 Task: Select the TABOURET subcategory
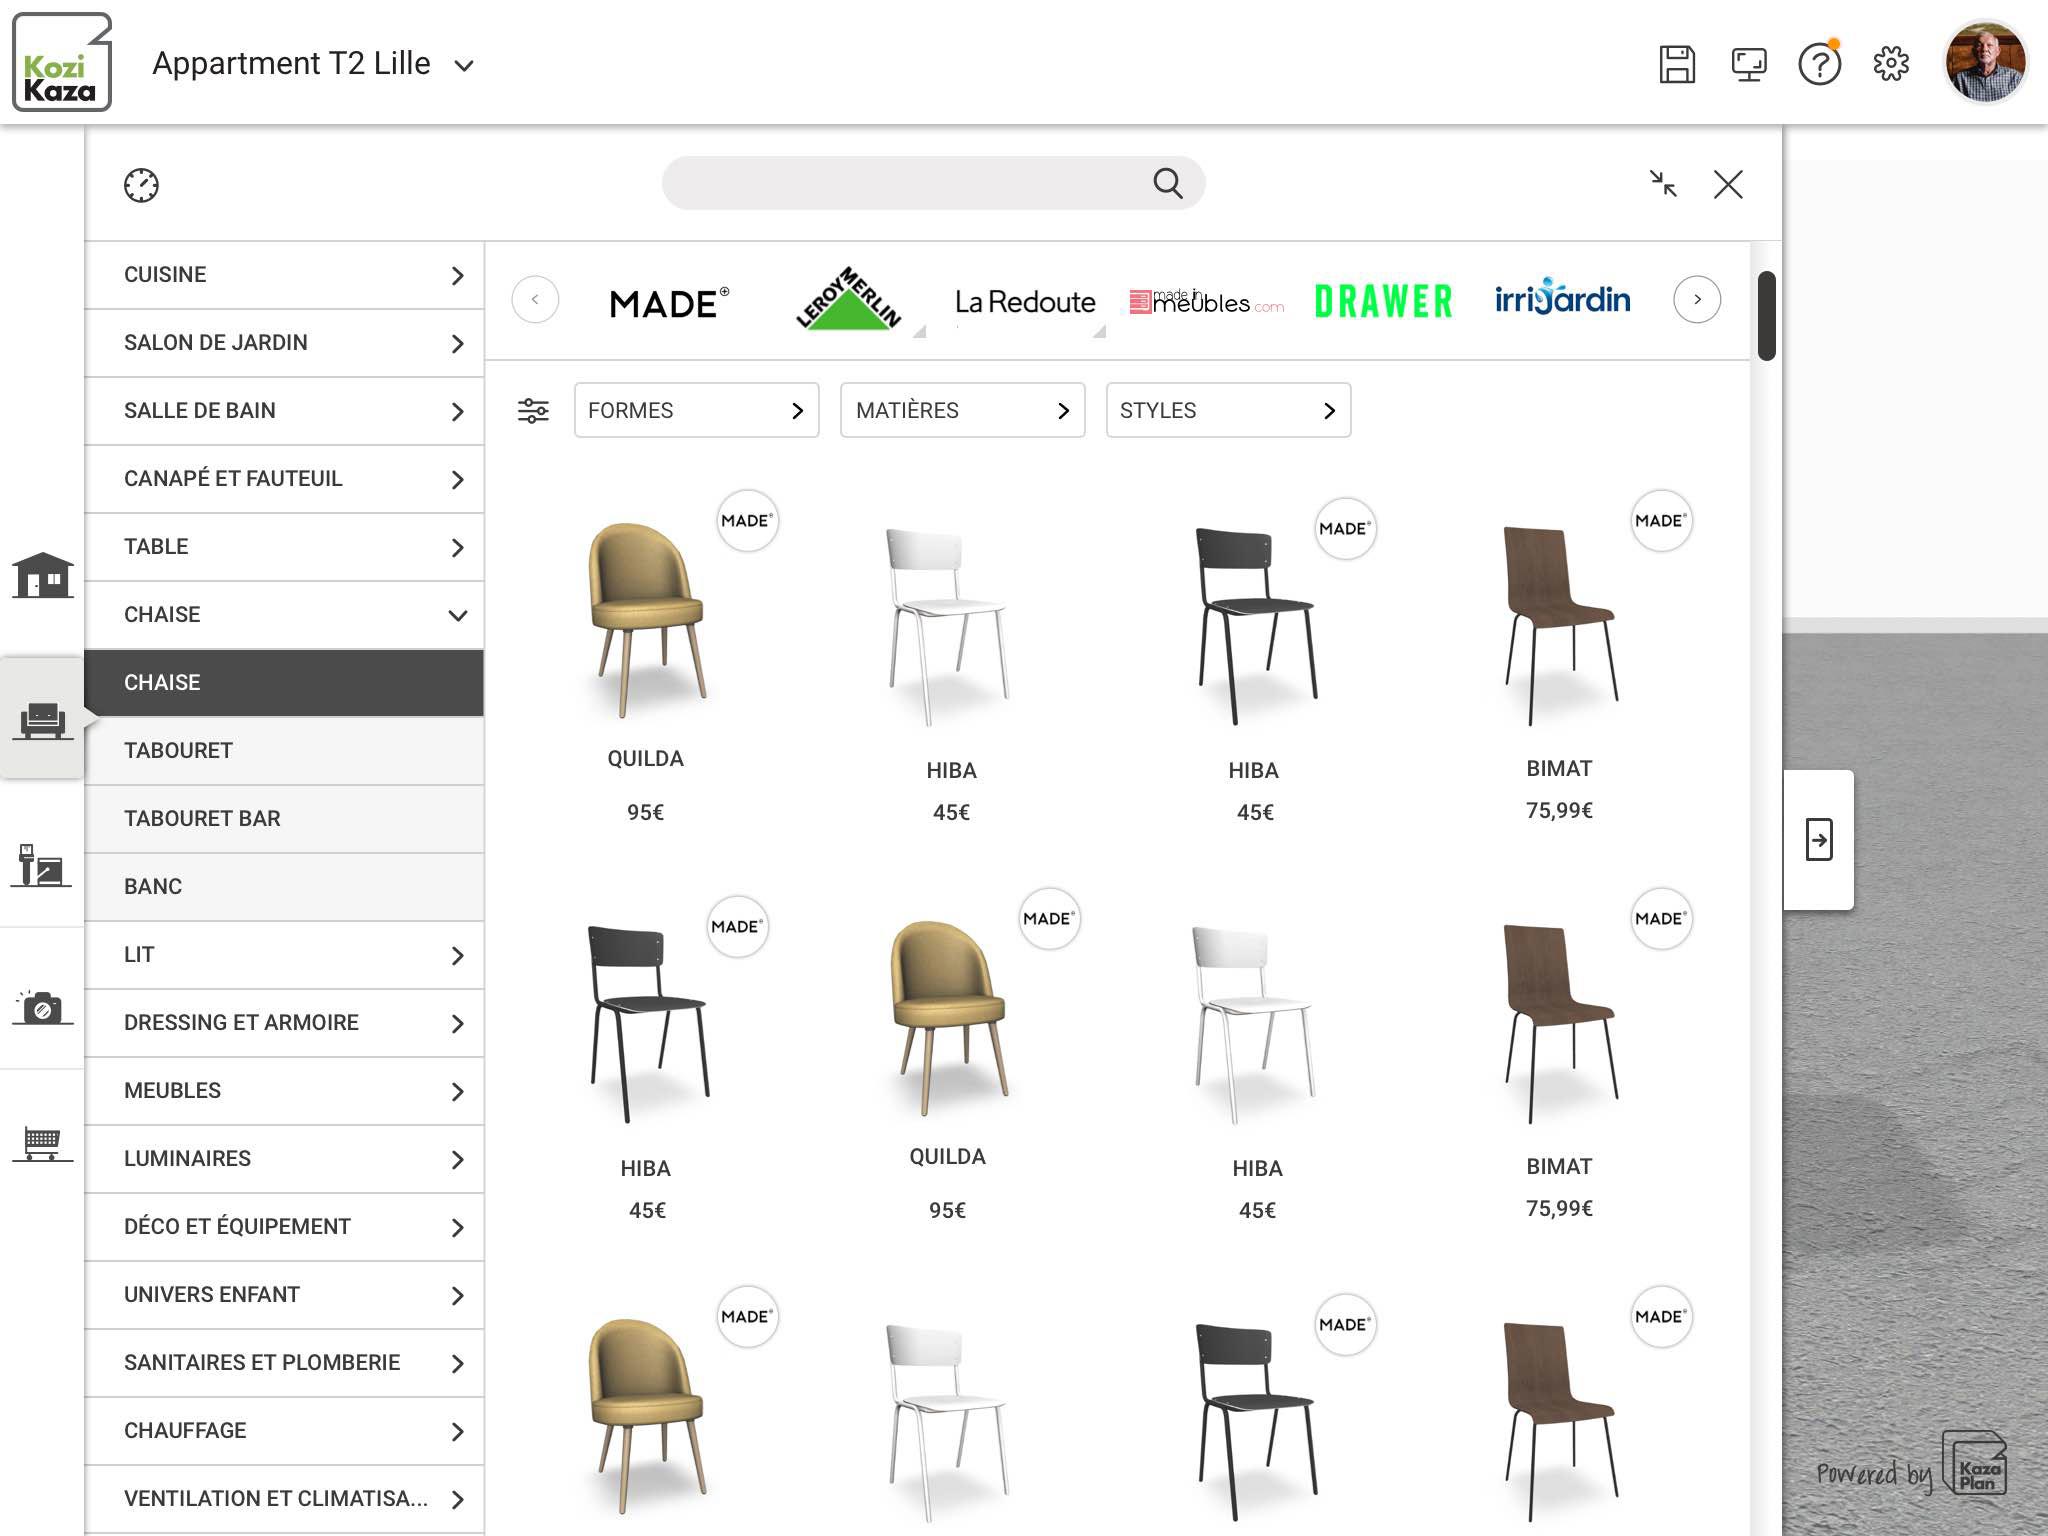[284, 751]
